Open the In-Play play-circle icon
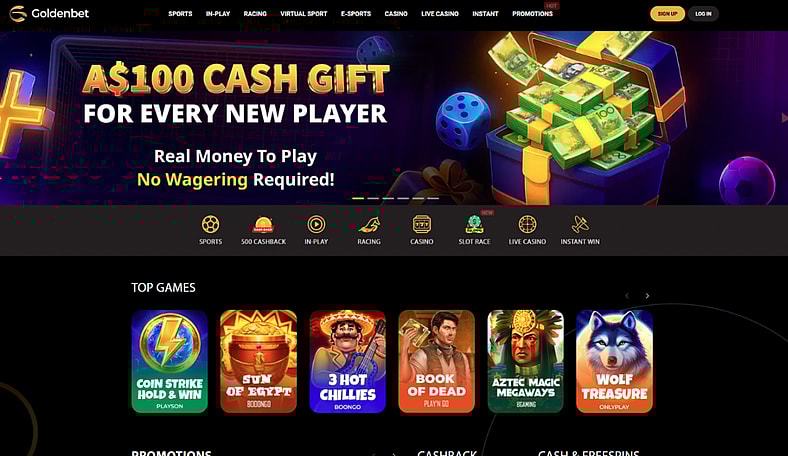 click(316, 224)
